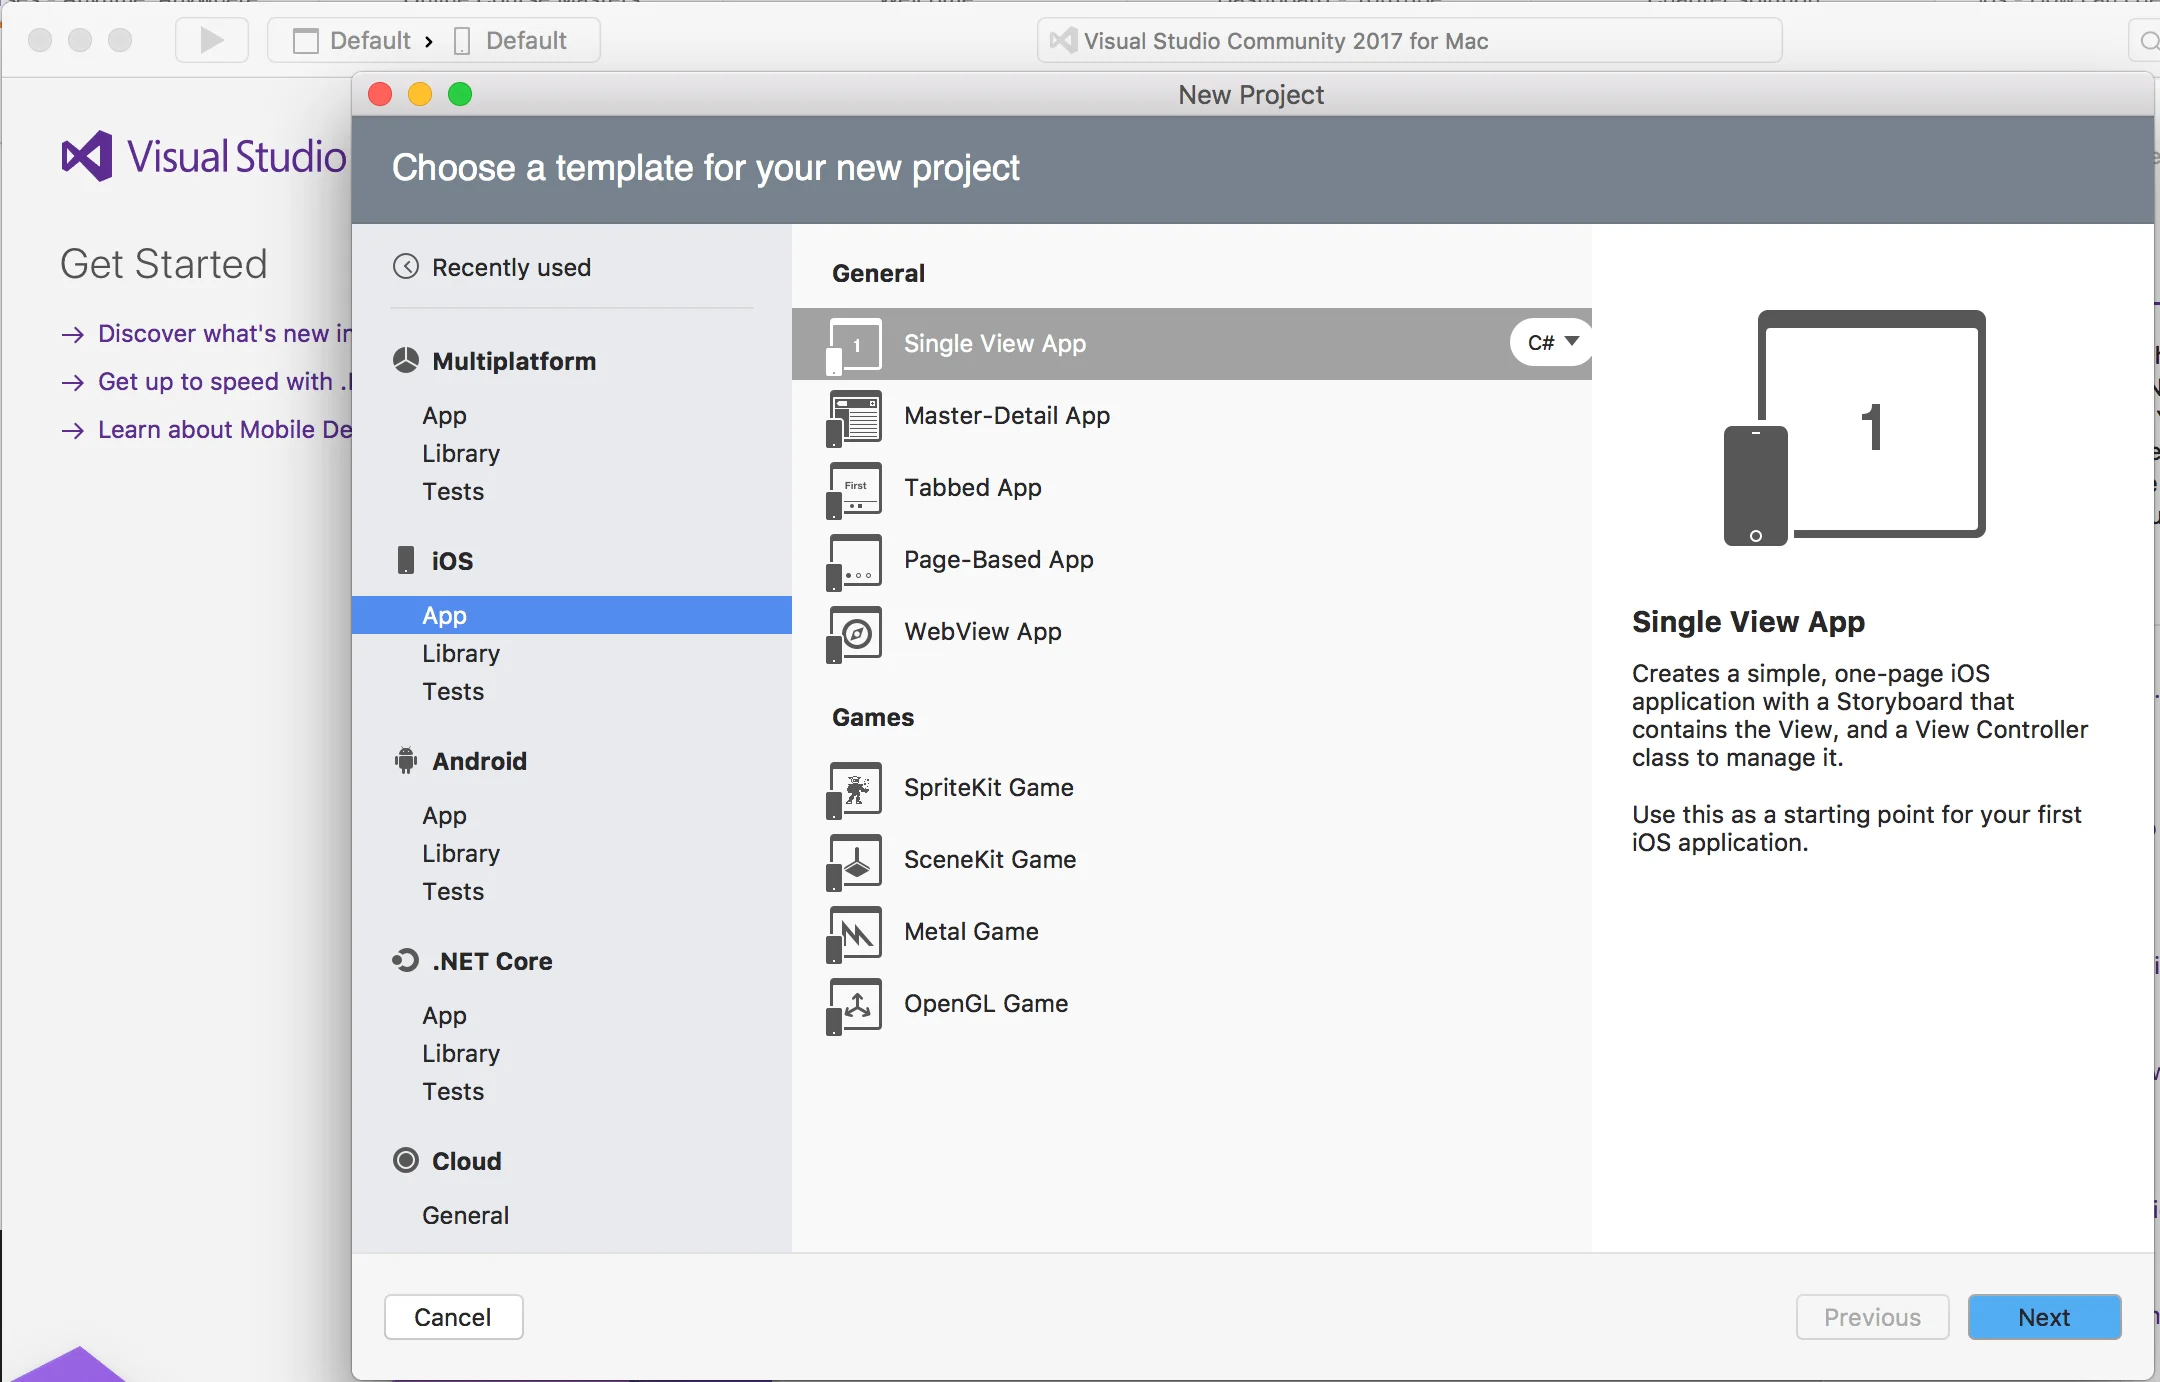Open 'Discover what's new' link
The height and width of the screenshot is (1382, 2160).
[225, 333]
